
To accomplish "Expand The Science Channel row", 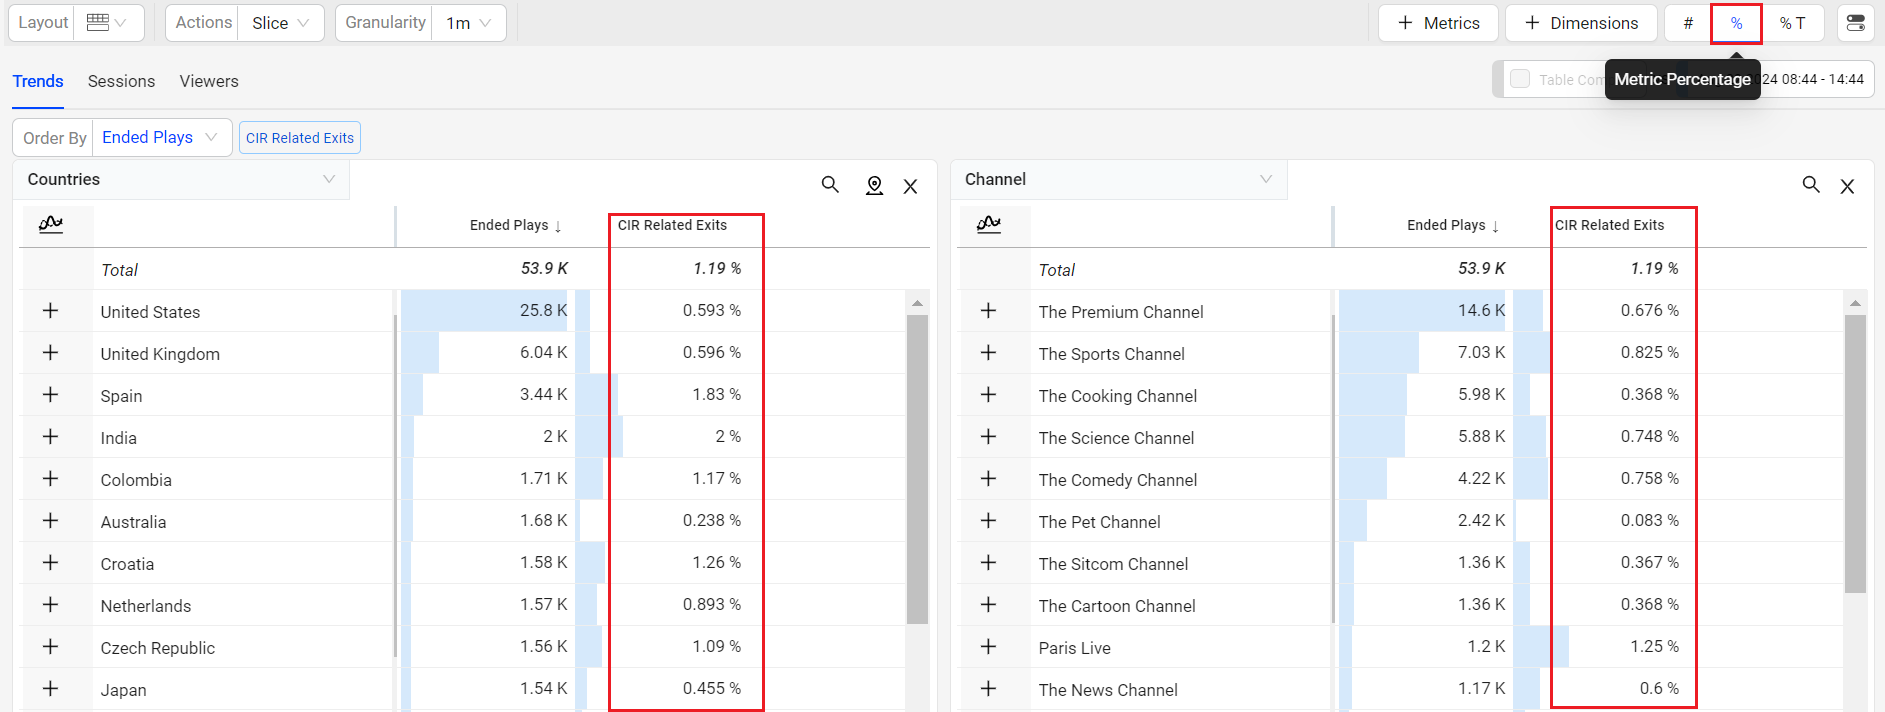I will pos(988,437).
